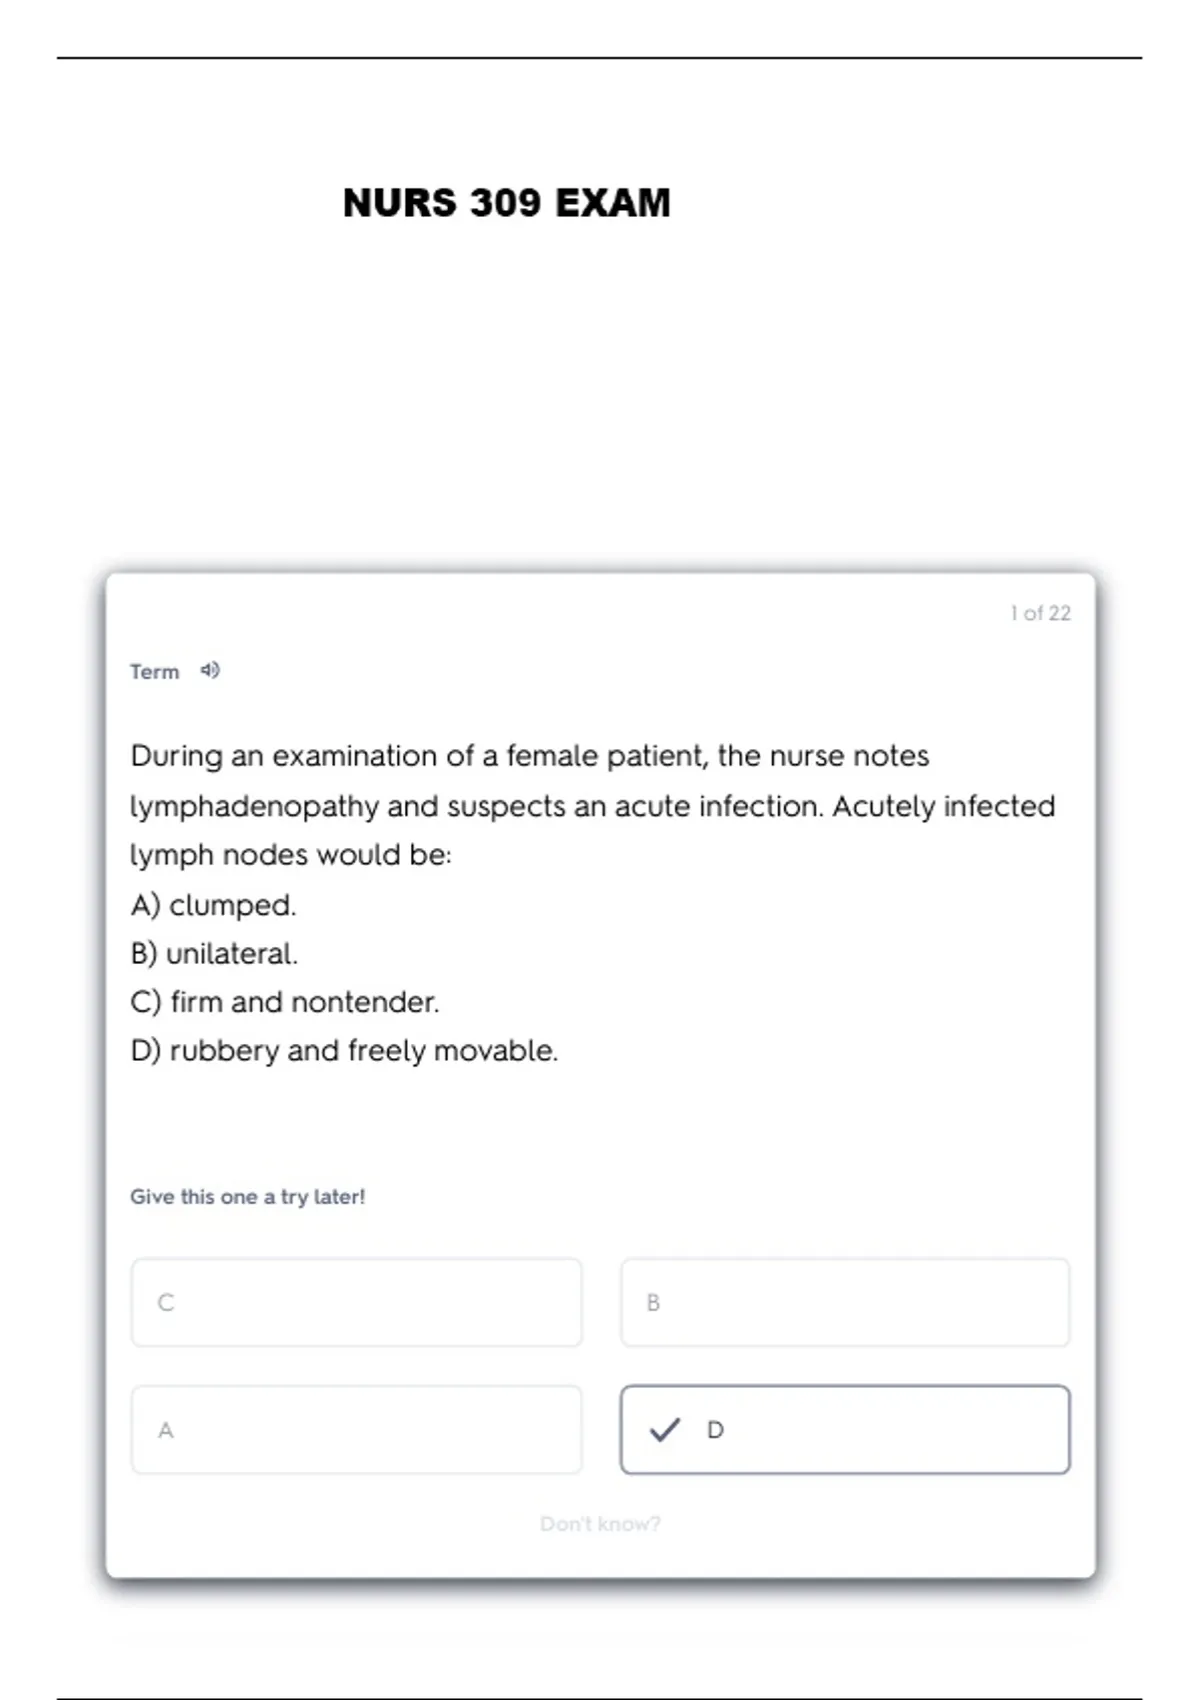Image resolution: width=1200 pixels, height=1700 pixels.
Task: Click the checkmark icon beside answer D
Action: (665, 1430)
